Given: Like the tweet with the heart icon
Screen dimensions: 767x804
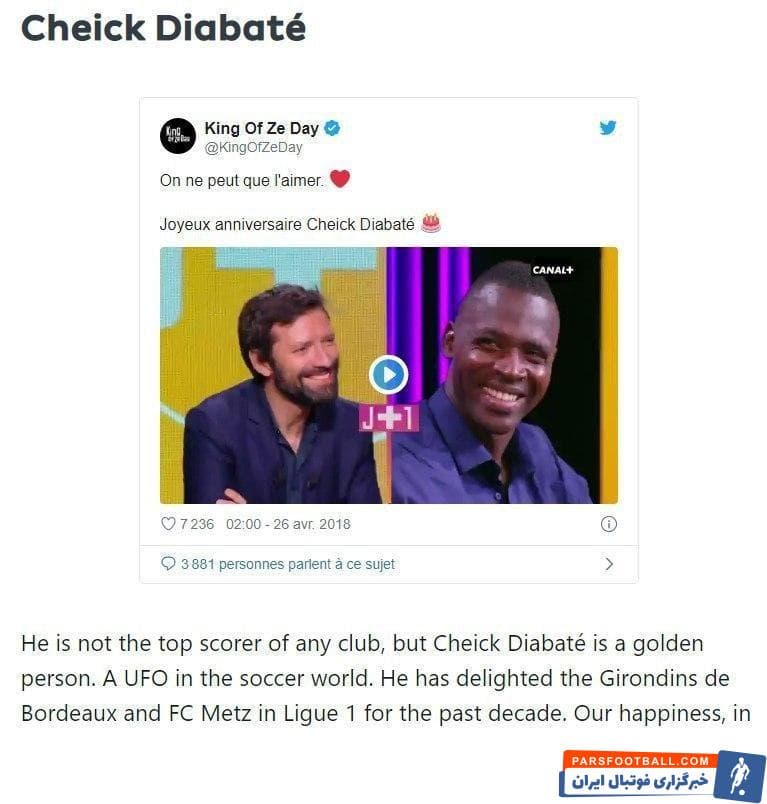Looking at the screenshot, I should pyautogui.click(x=168, y=524).
